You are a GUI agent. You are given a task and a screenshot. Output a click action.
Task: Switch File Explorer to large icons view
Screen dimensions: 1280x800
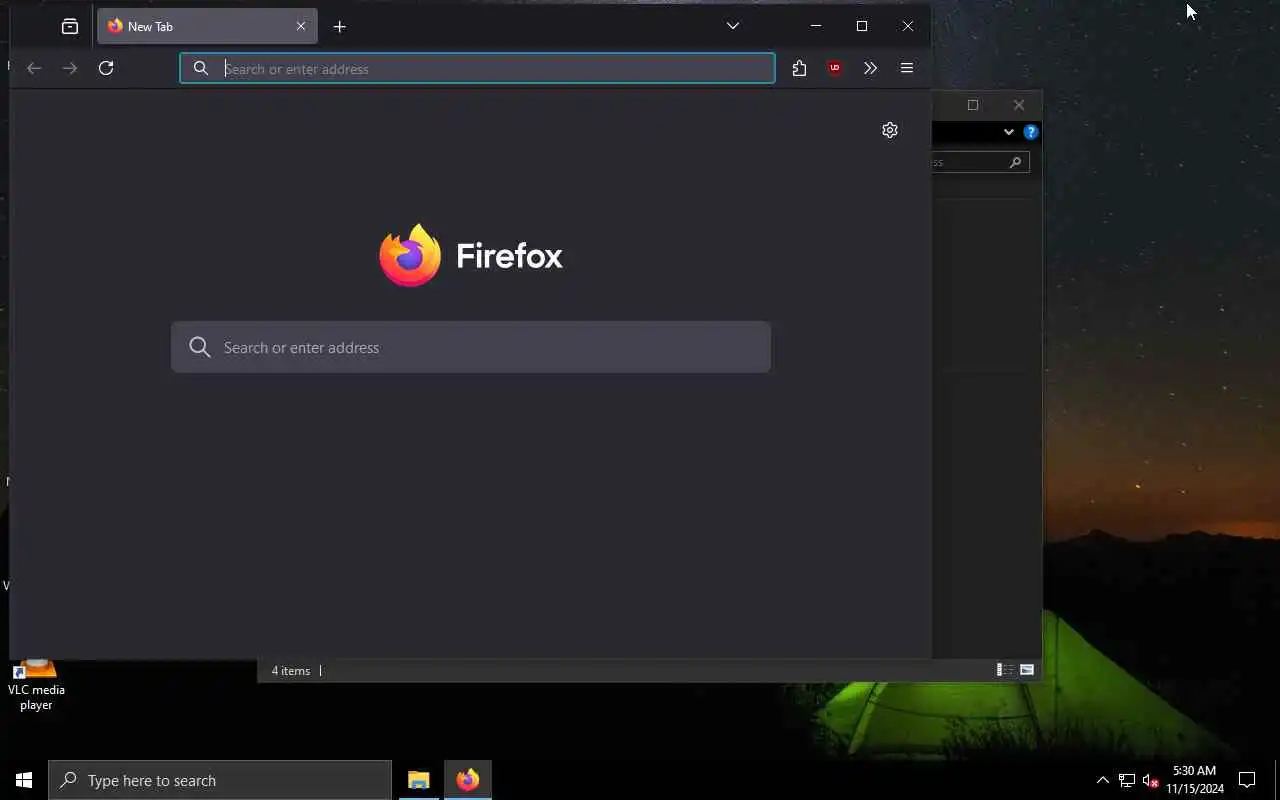(x=1027, y=670)
